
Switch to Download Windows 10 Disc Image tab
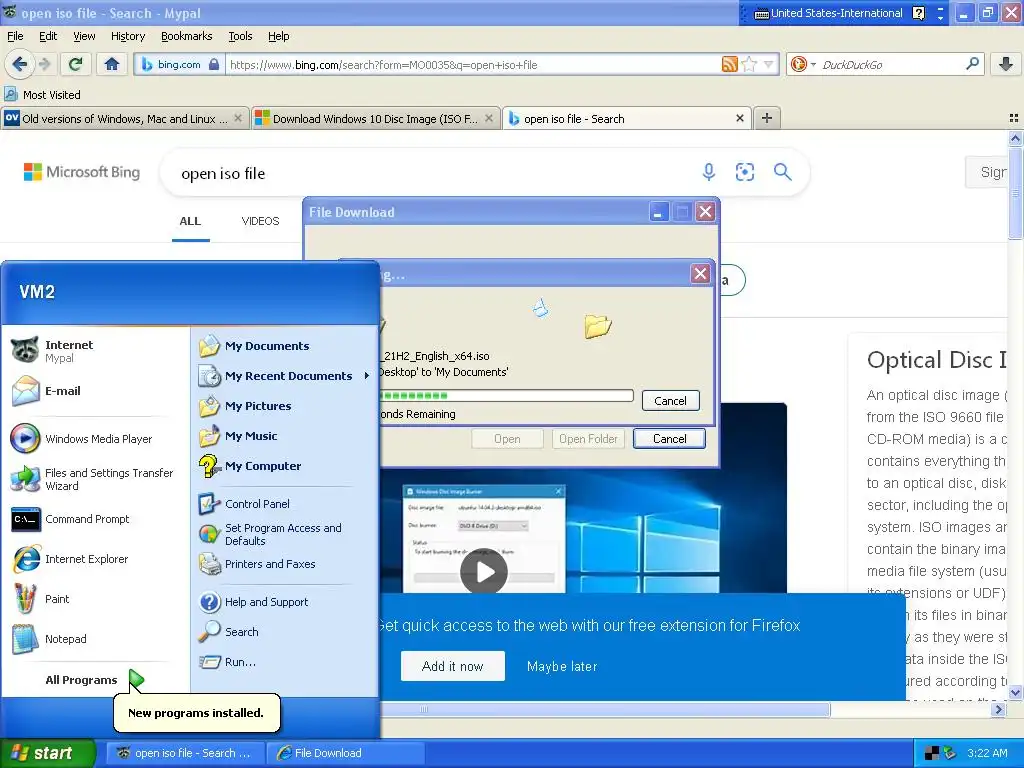tap(376, 118)
